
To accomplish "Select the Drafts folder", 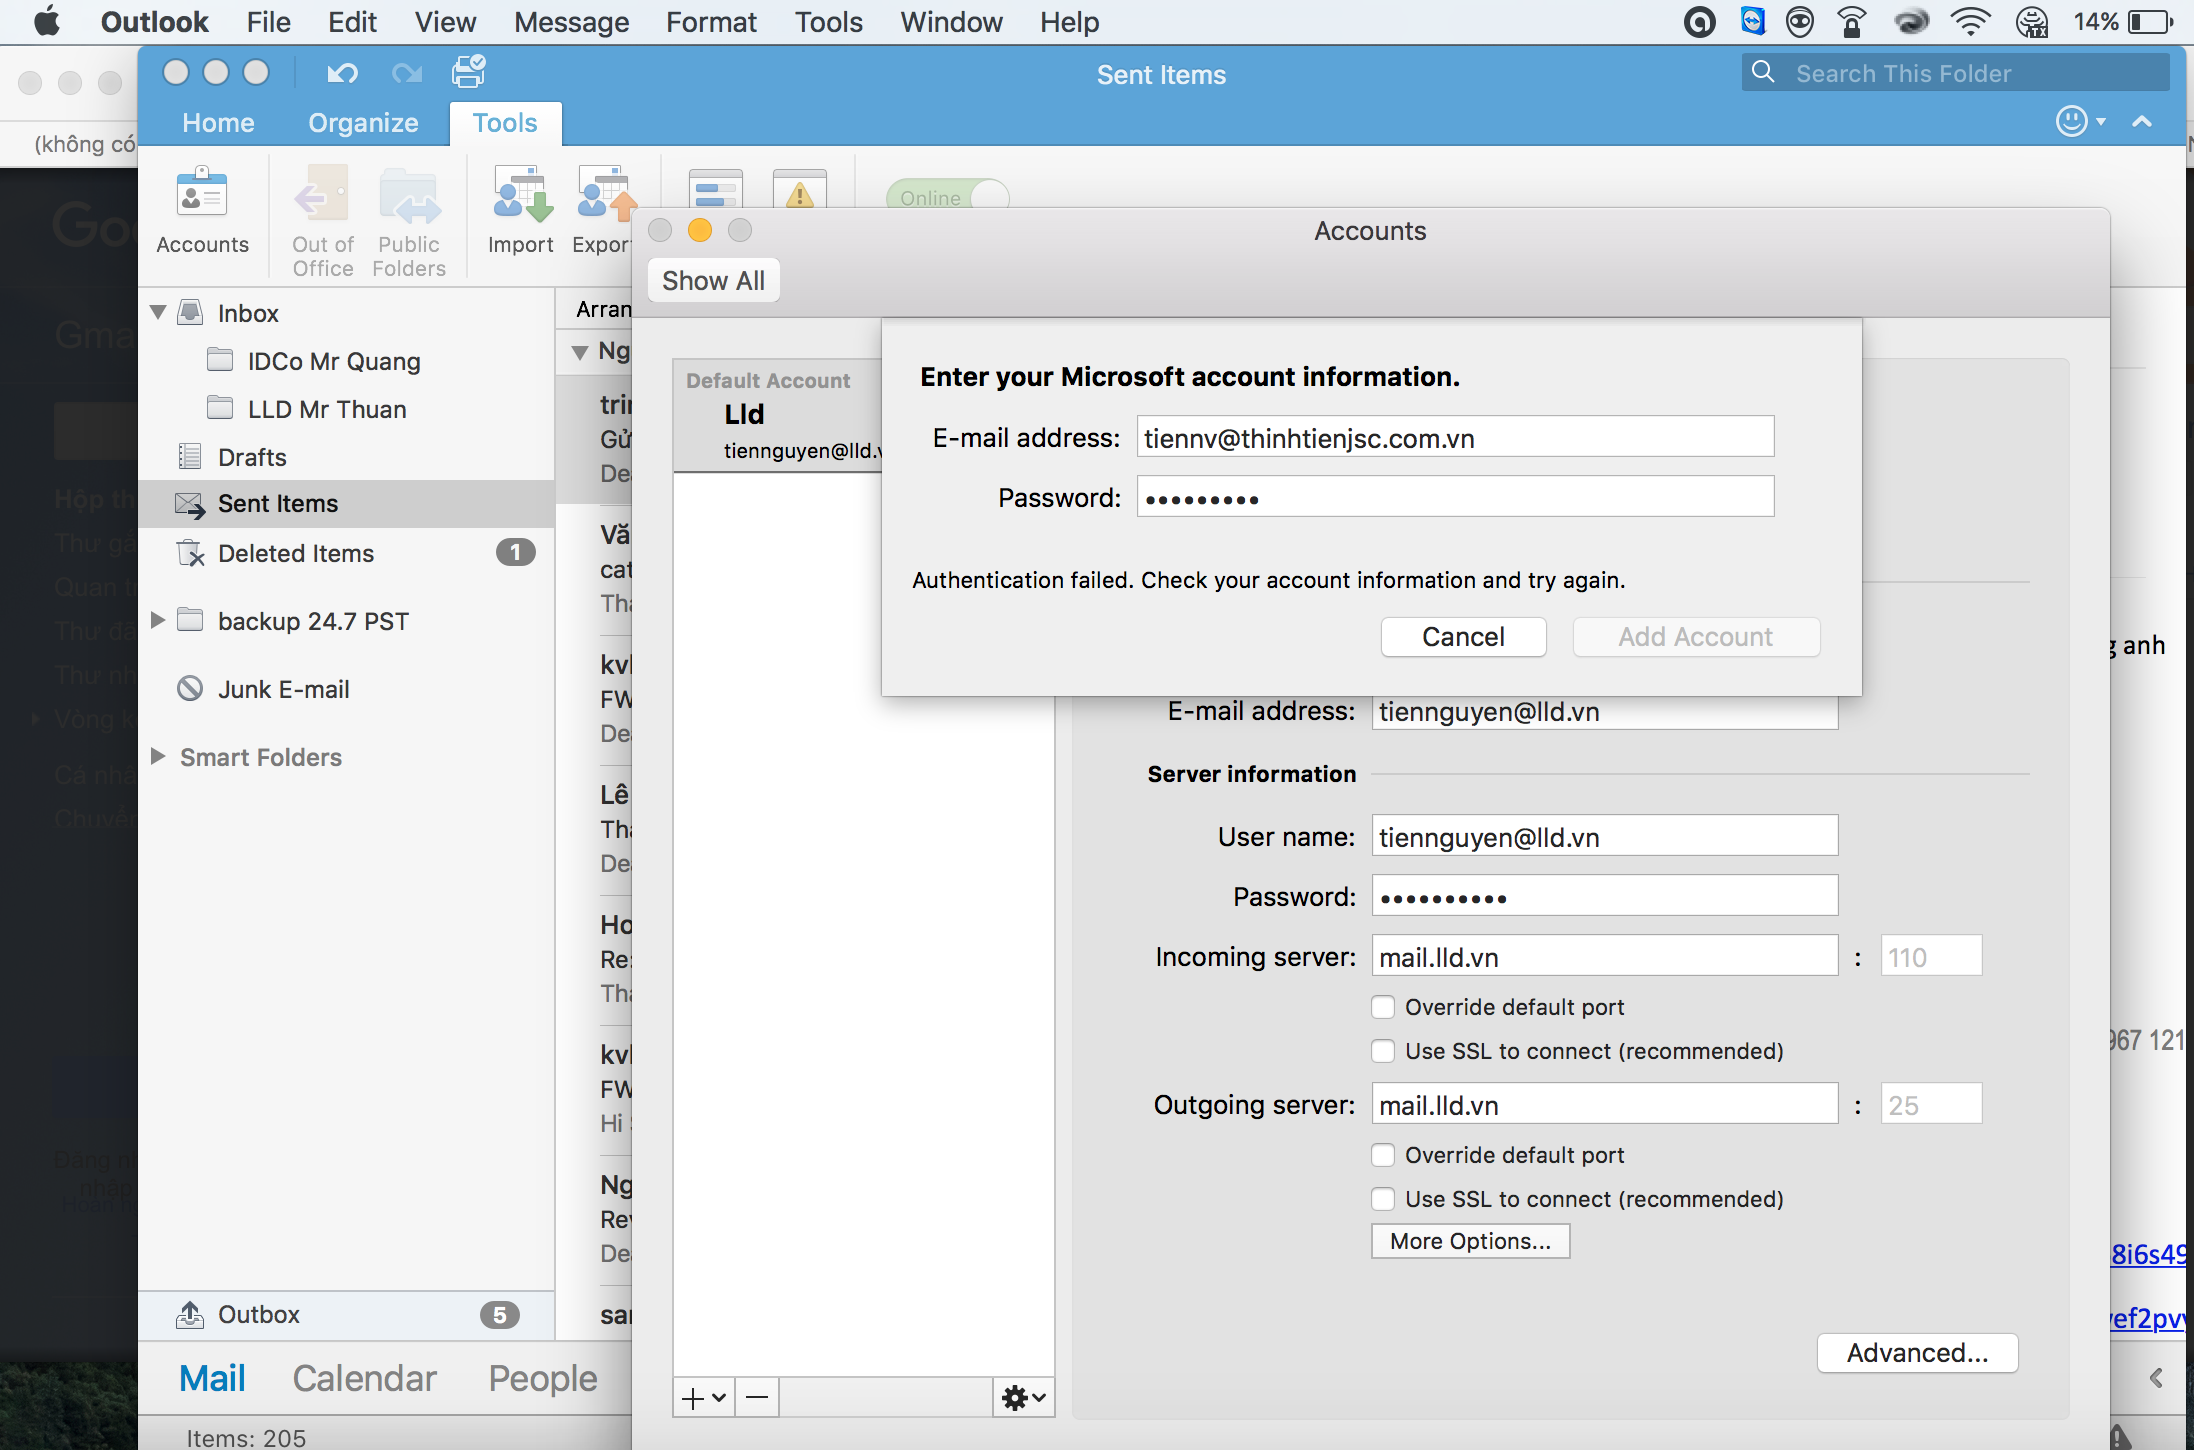I will pos(346,457).
